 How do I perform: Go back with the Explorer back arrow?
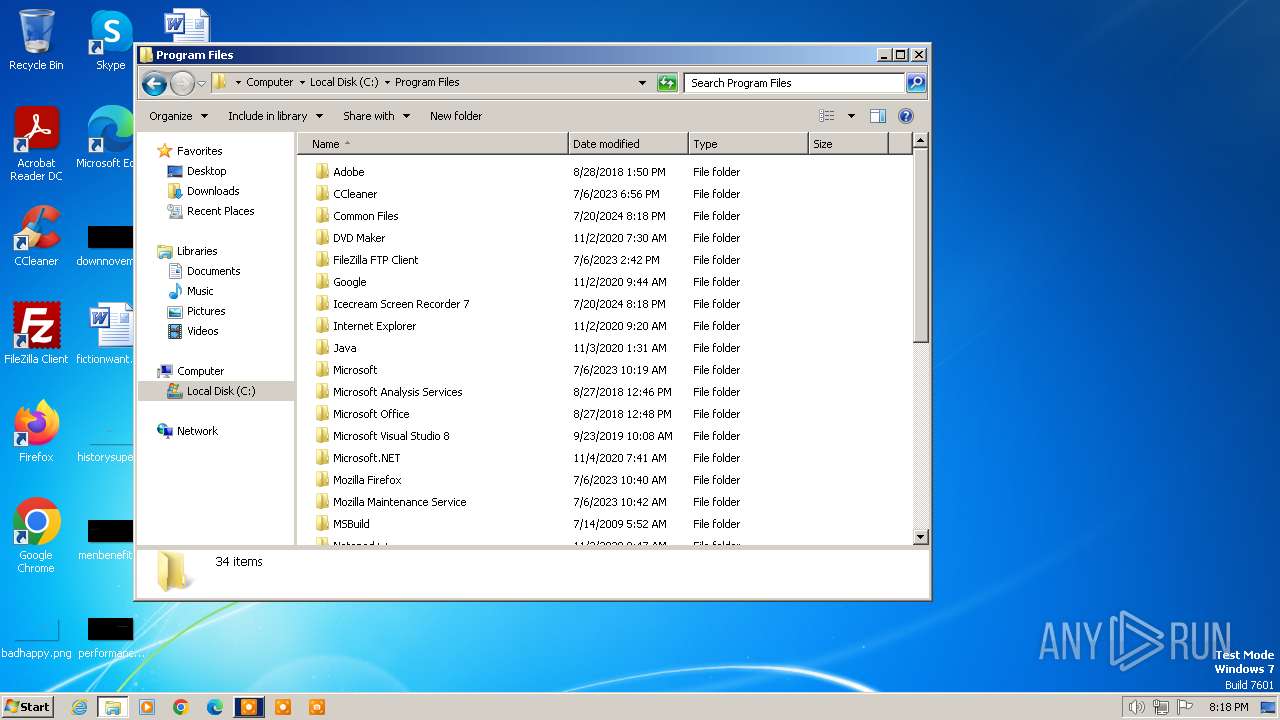click(x=154, y=83)
